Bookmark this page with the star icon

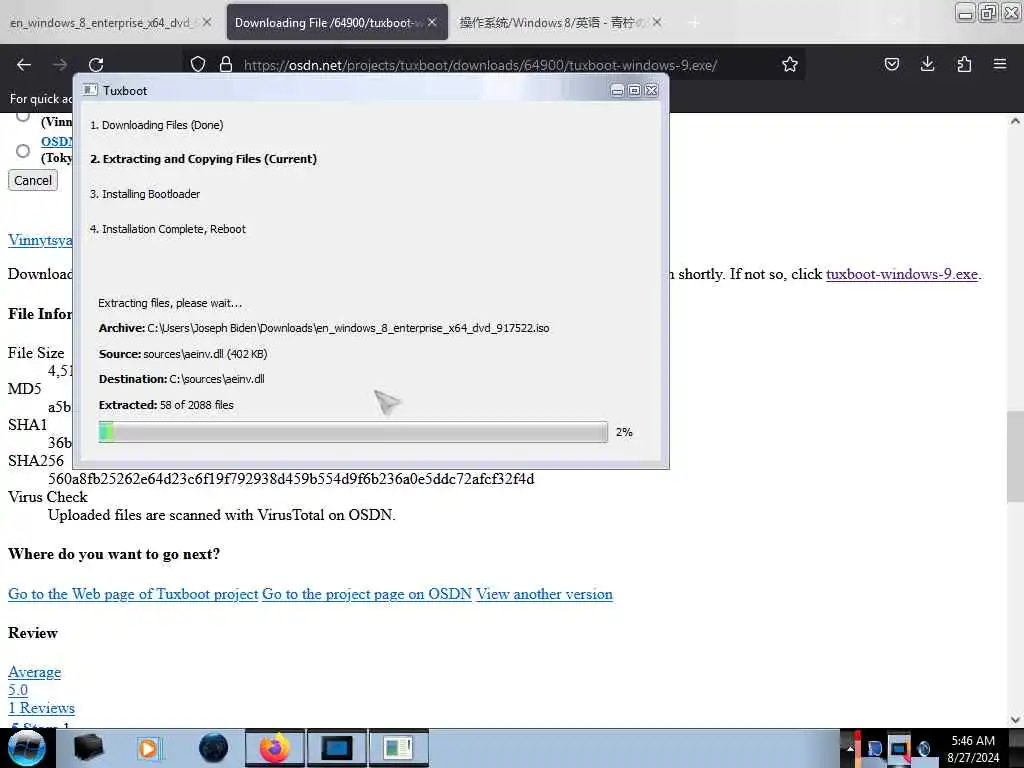(790, 64)
